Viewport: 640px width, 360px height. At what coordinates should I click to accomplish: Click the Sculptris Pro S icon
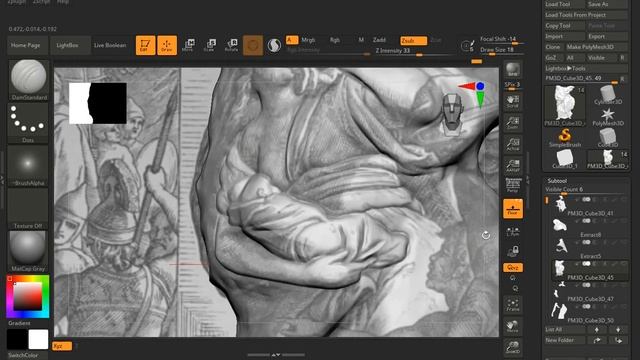[x=274, y=45]
